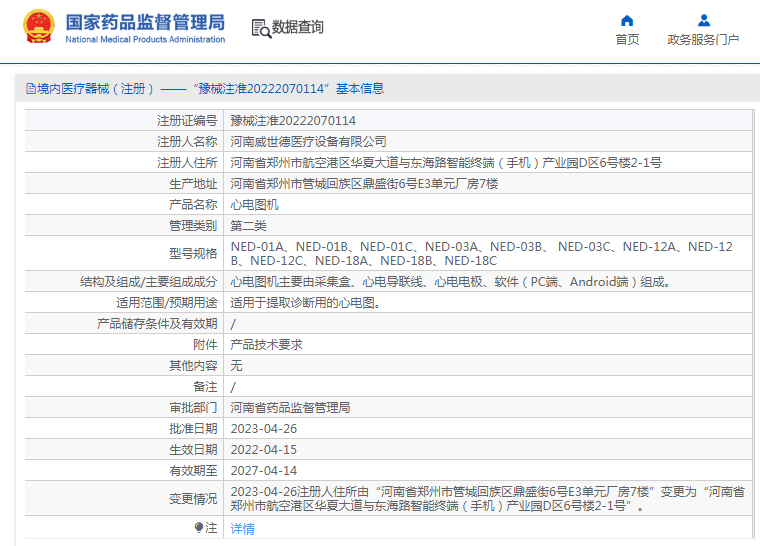
Task: Select expiry date 2027-04-14
Action: (264, 471)
